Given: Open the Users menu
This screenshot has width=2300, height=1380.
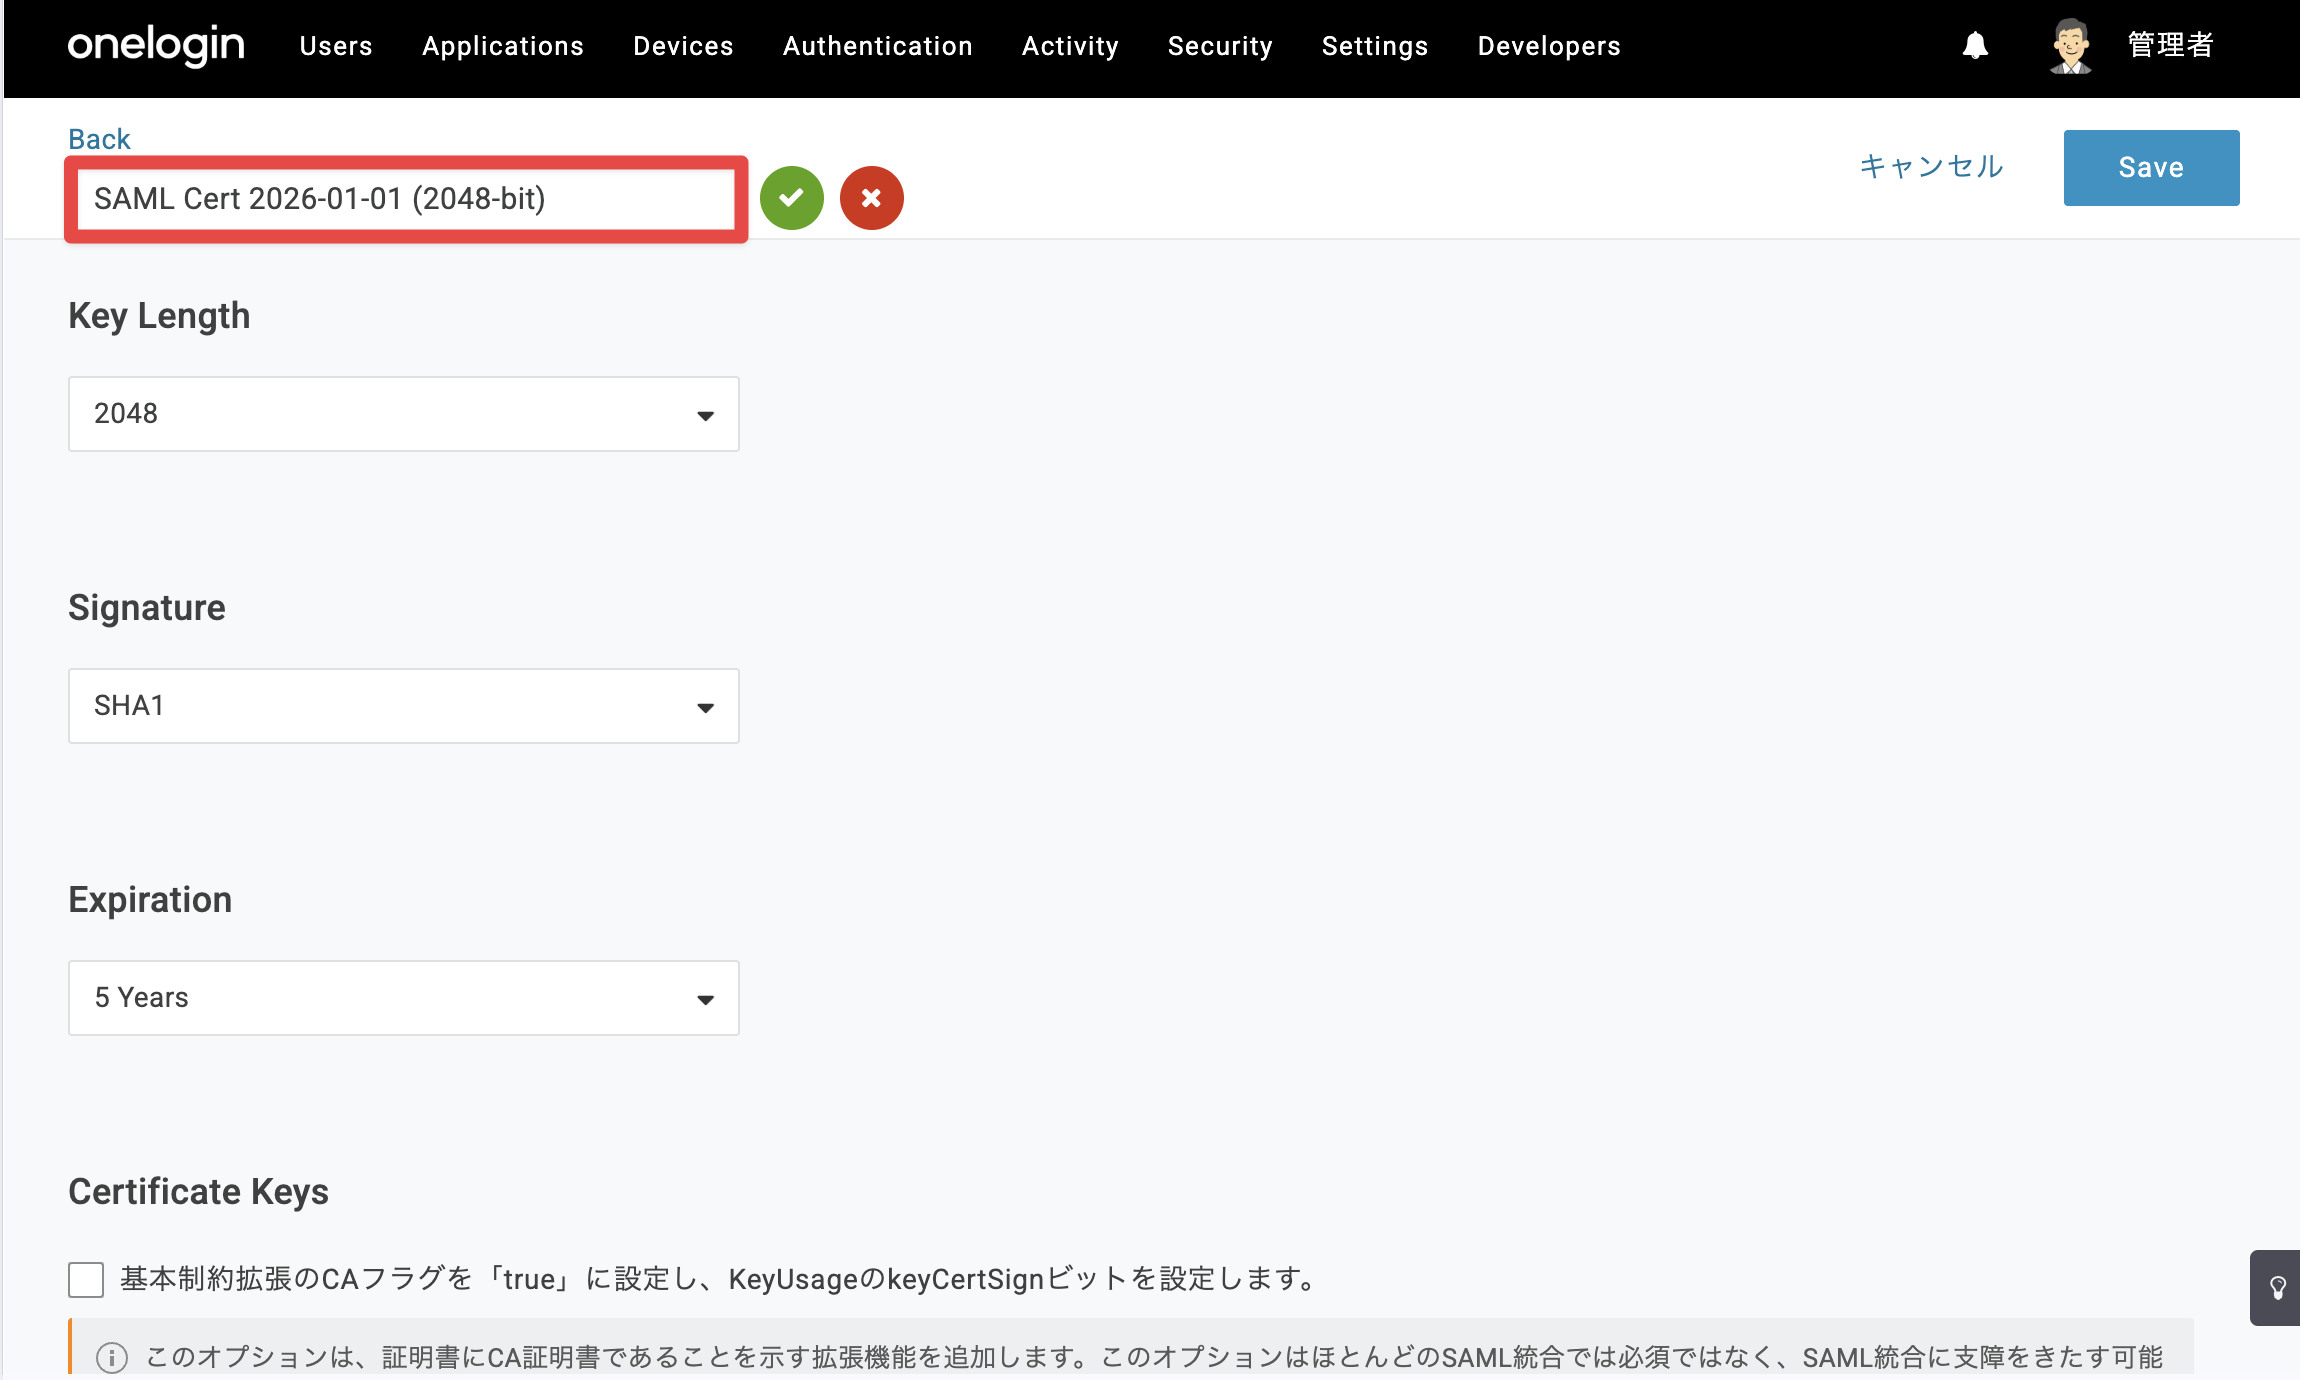Looking at the screenshot, I should click(x=336, y=46).
